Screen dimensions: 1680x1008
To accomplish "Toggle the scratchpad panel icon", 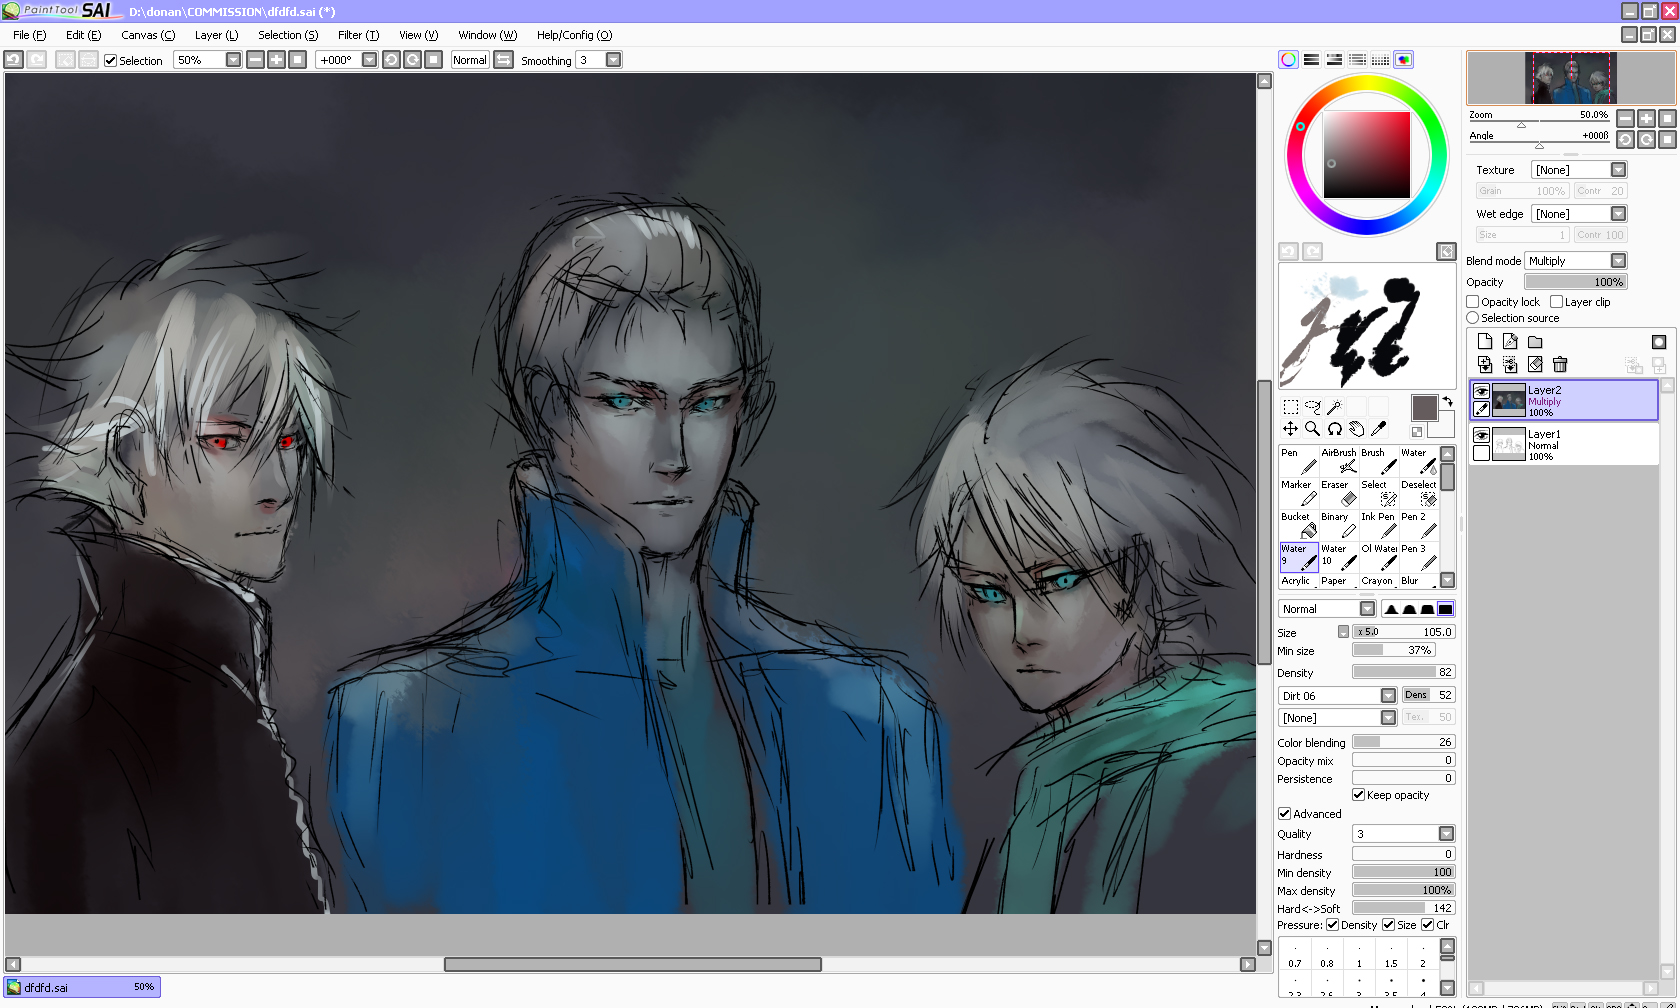I will [x=1404, y=60].
